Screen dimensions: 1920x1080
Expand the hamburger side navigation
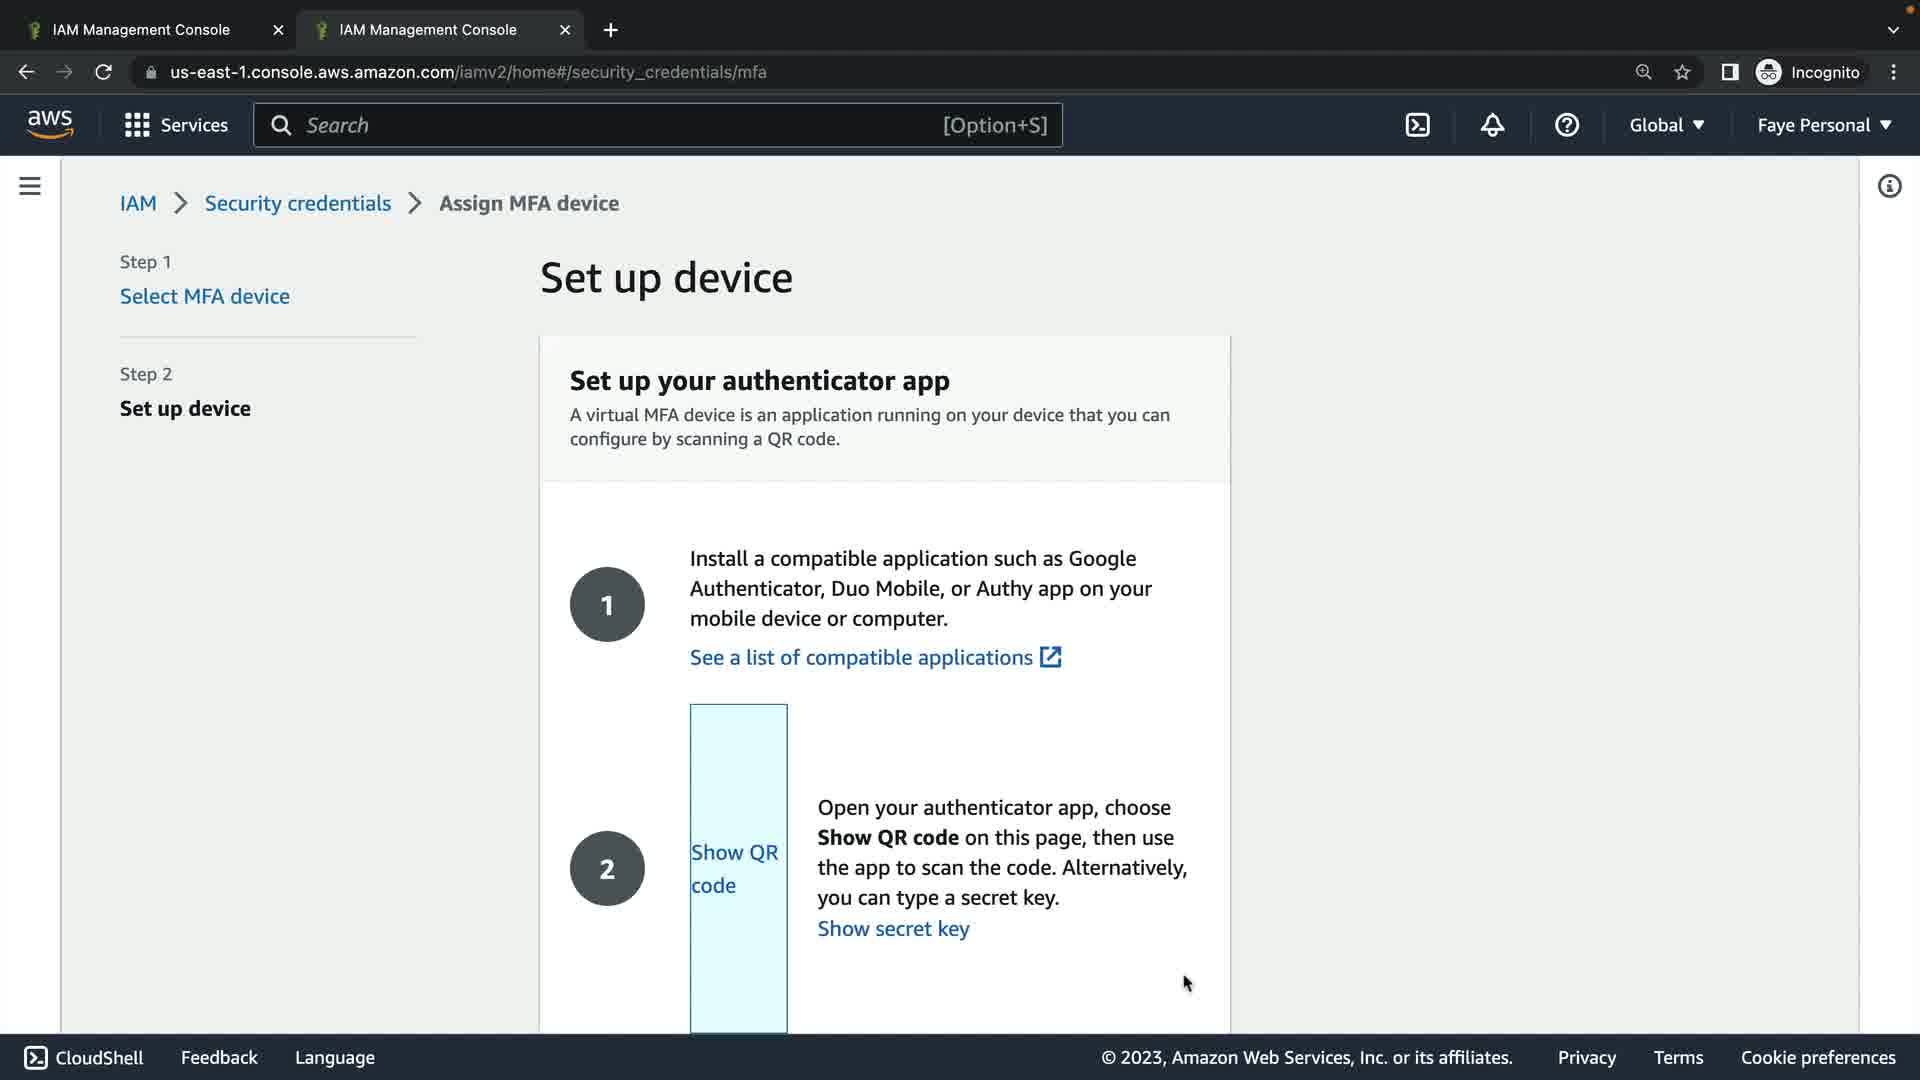(30, 186)
